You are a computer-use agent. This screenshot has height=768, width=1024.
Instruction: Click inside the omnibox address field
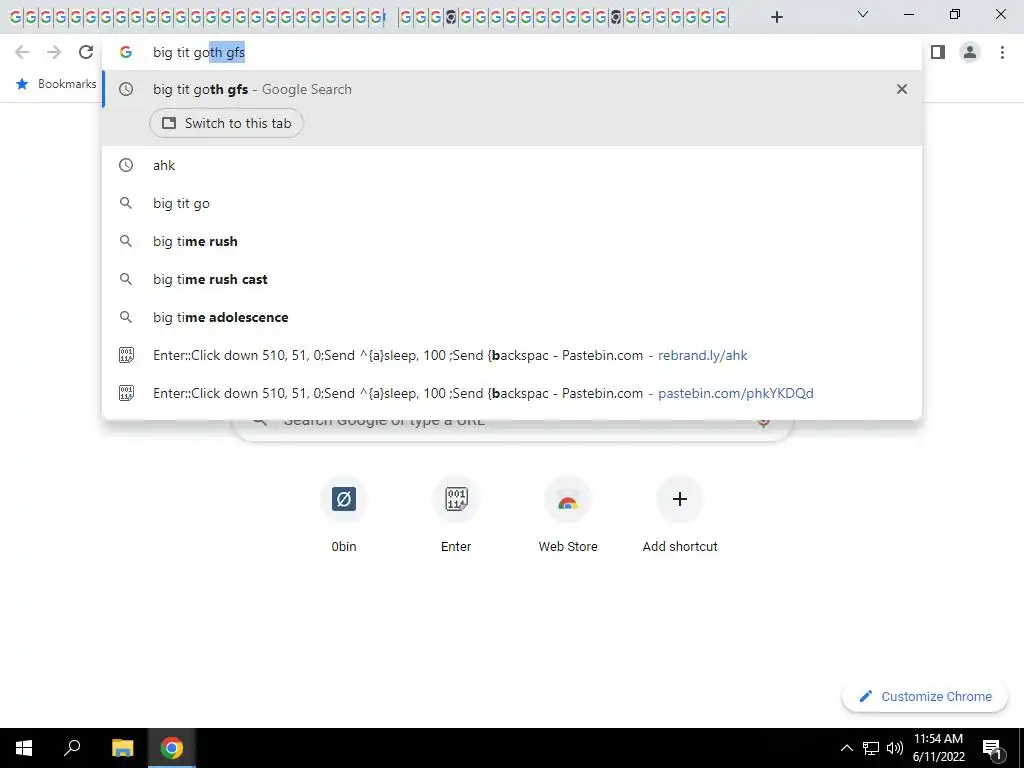(512, 52)
